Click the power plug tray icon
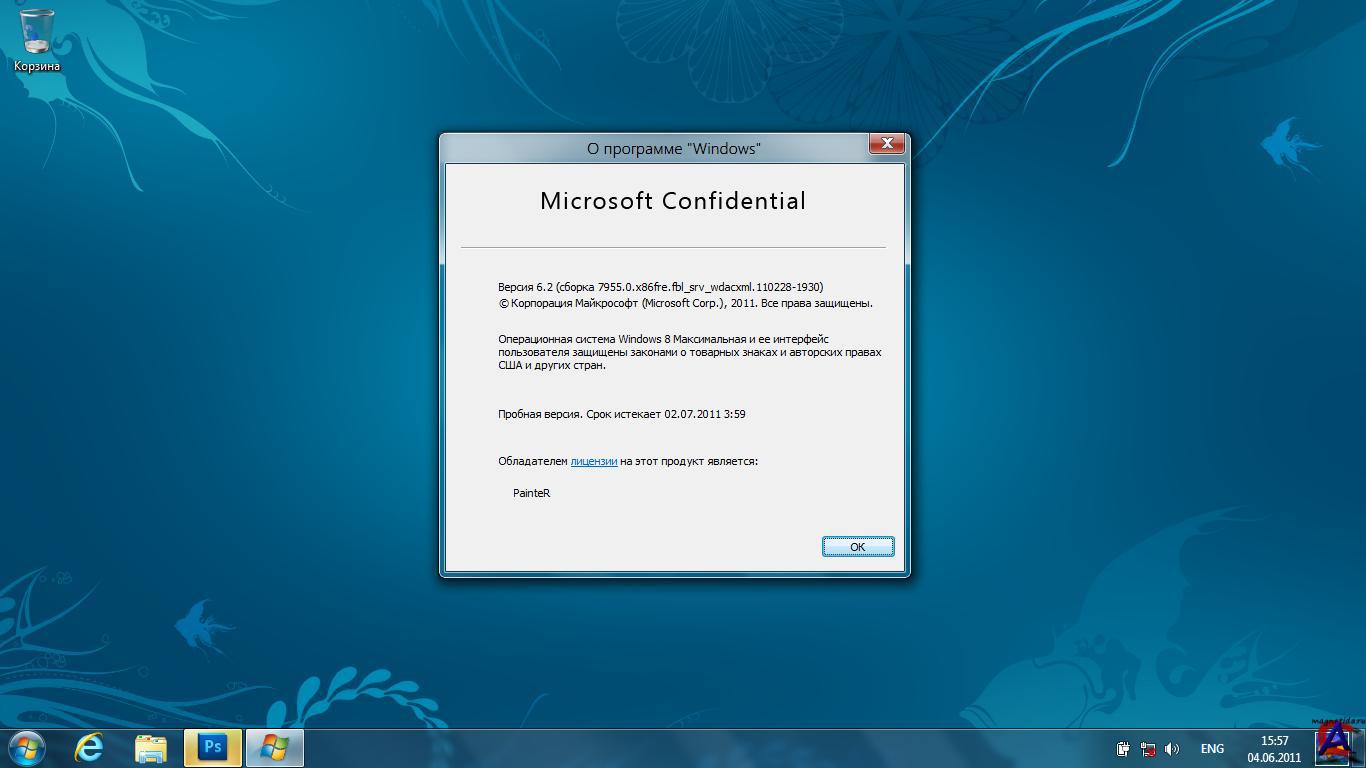This screenshot has height=768, width=1366. pyautogui.click(x=1123, y=749)
